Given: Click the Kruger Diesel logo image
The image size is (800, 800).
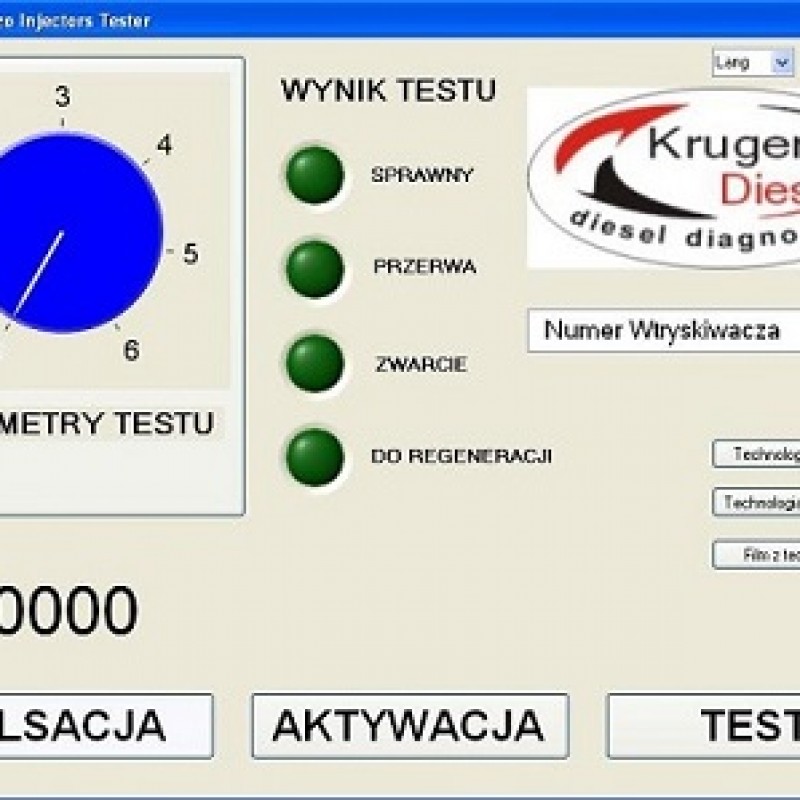Looking at the screenshot, I should 663,178.
